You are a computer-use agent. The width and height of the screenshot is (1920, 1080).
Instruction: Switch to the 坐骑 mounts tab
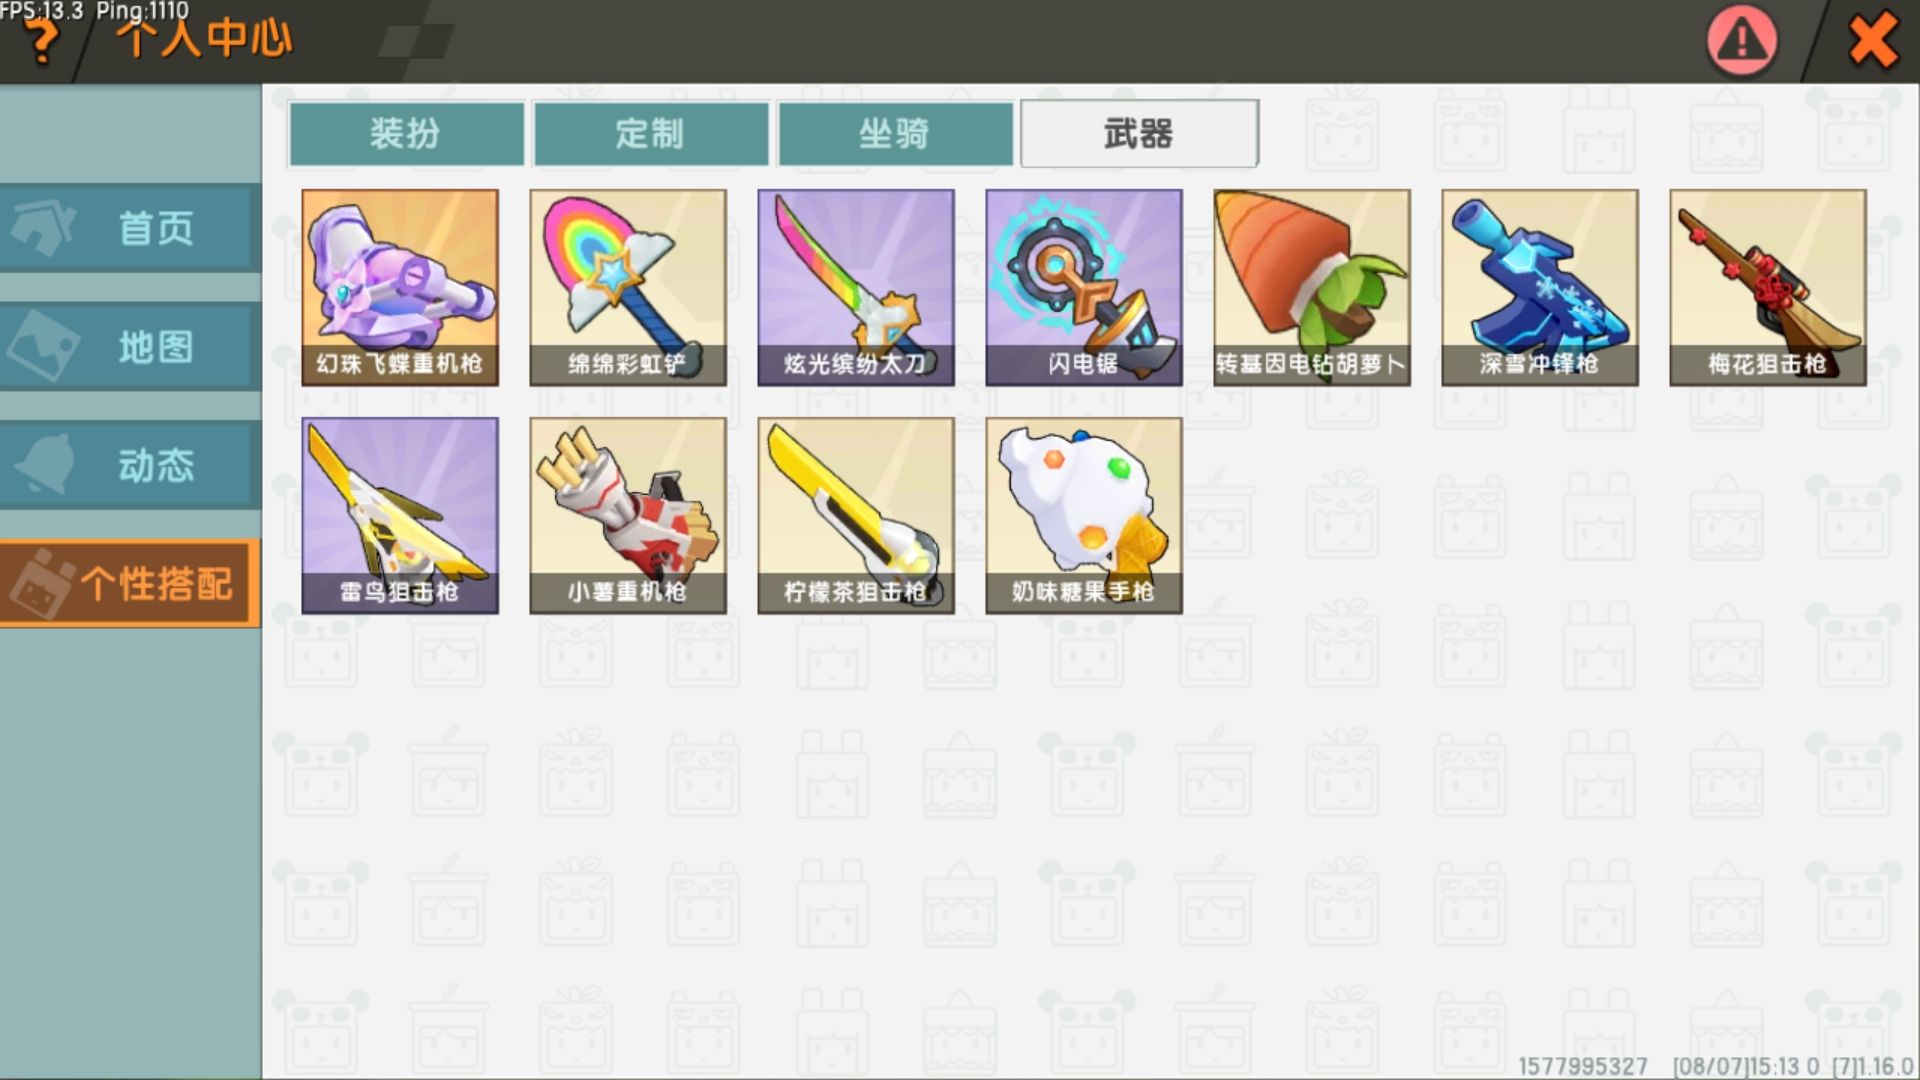895,133
